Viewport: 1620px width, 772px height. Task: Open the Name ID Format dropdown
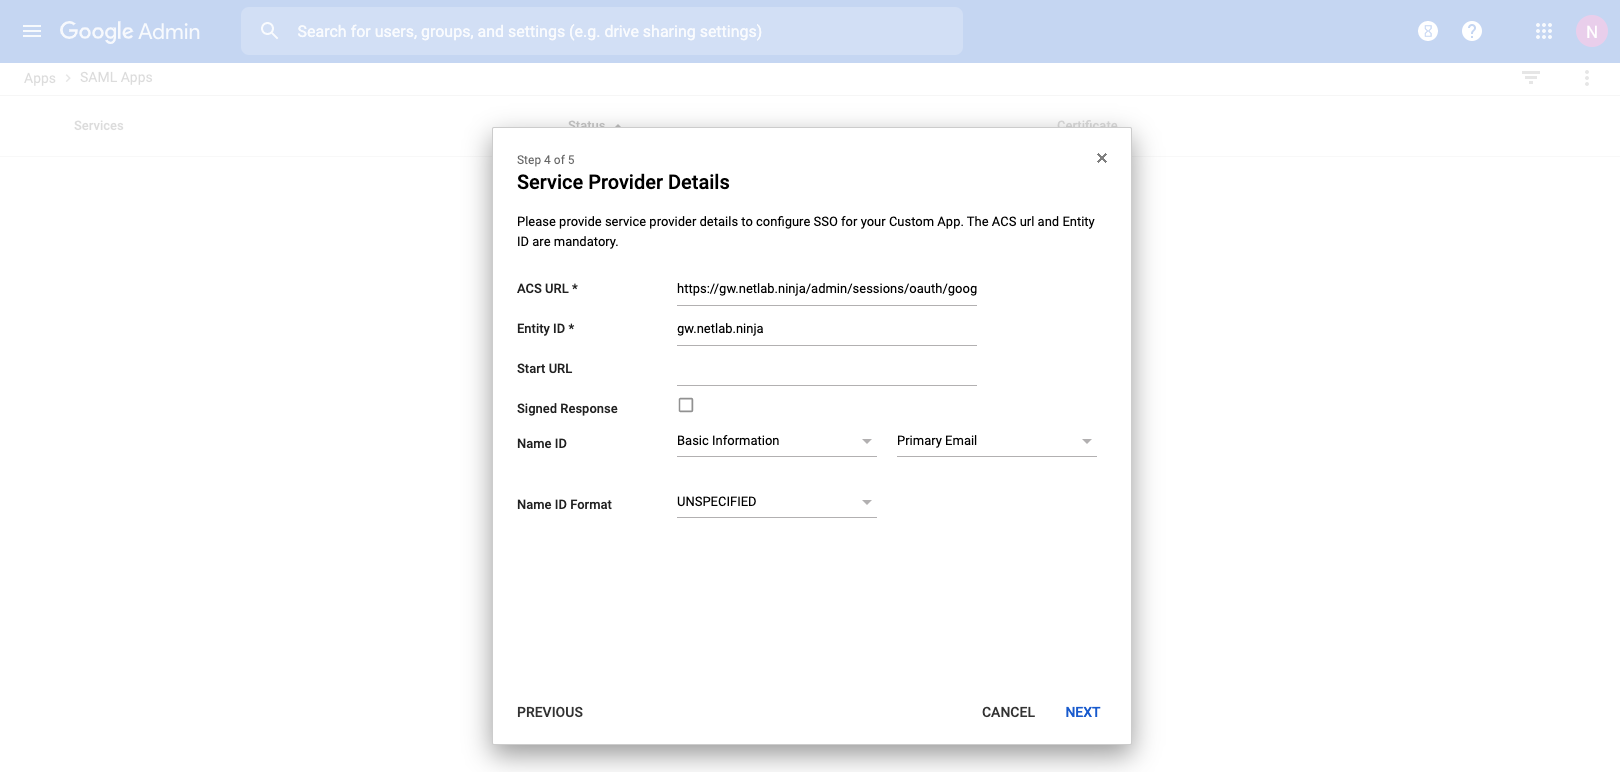point(777,502)
